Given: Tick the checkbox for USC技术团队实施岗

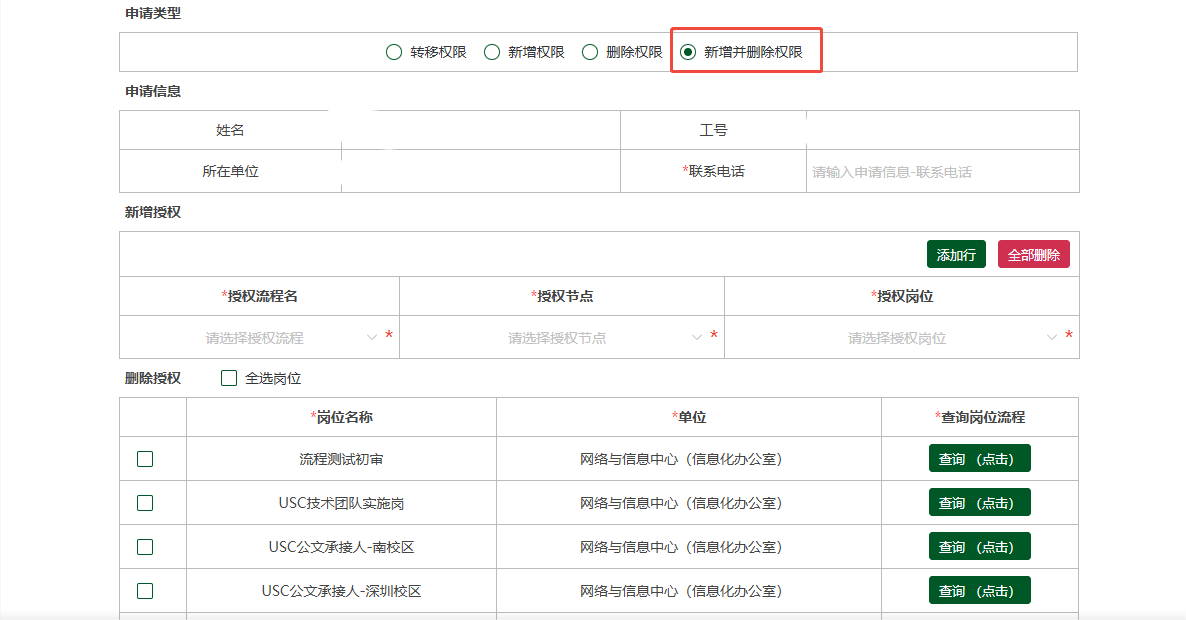Looking at the screenshot, I should coord(145,503).
